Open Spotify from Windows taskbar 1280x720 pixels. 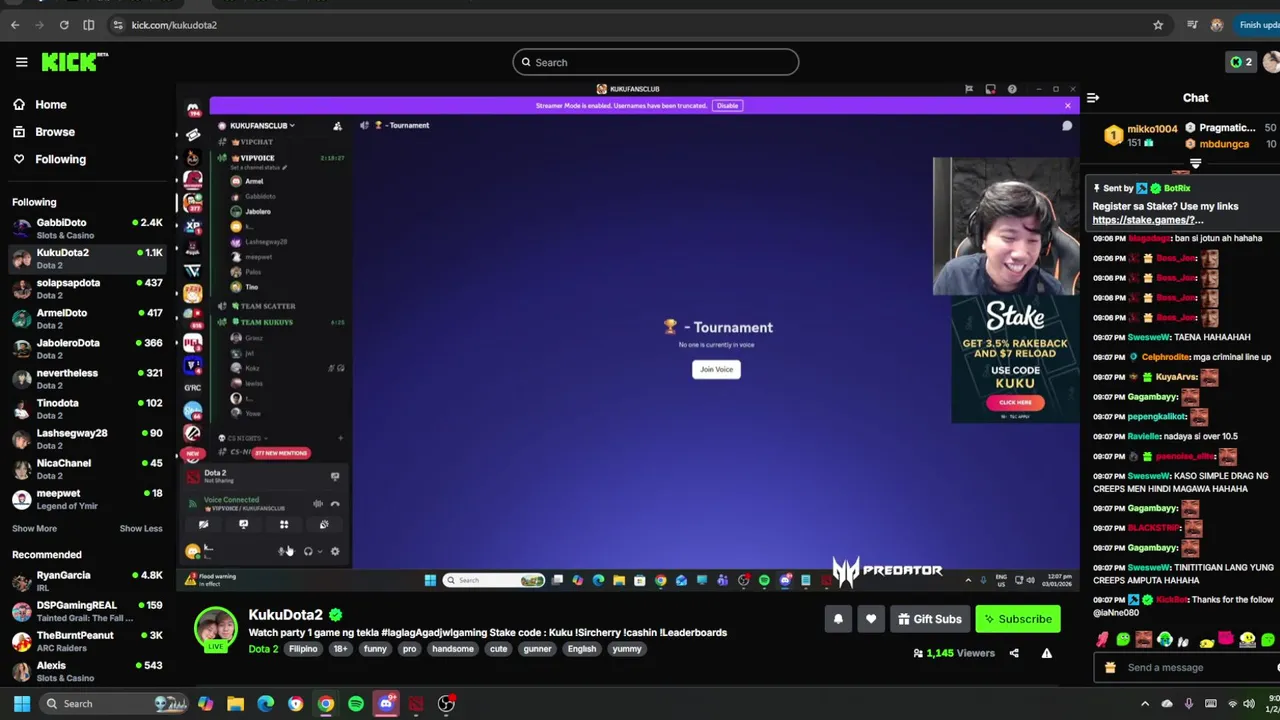point(356,704)
